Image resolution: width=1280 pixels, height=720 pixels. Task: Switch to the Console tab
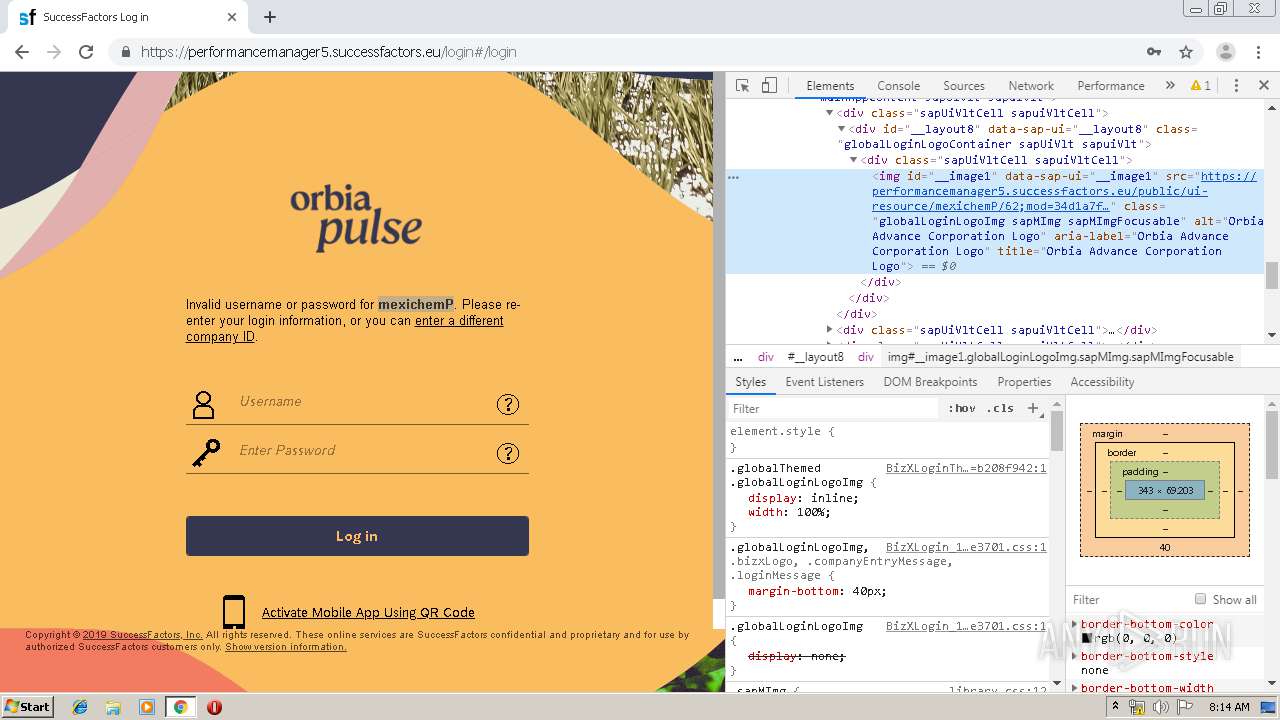pyautogui.click(x=898, y=86)
